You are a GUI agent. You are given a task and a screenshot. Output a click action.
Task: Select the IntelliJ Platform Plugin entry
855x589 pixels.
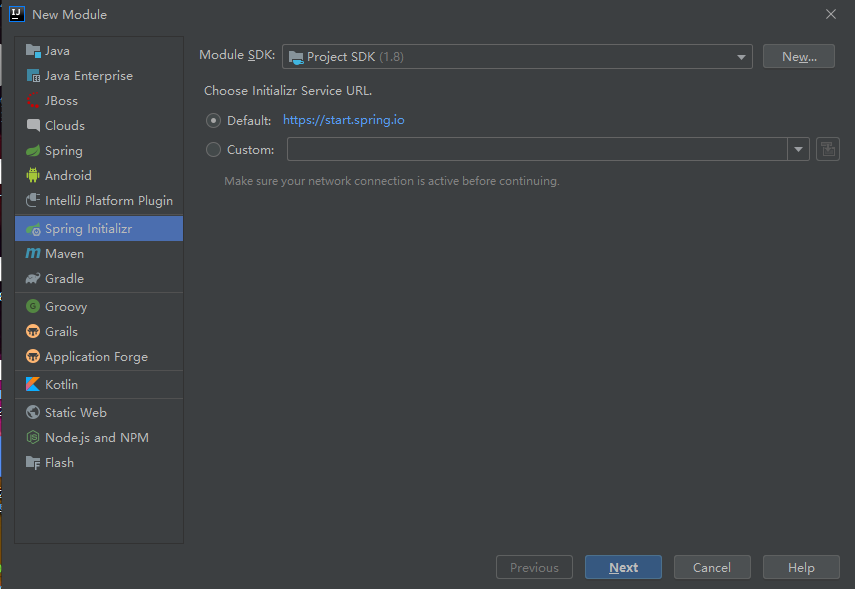99,201
